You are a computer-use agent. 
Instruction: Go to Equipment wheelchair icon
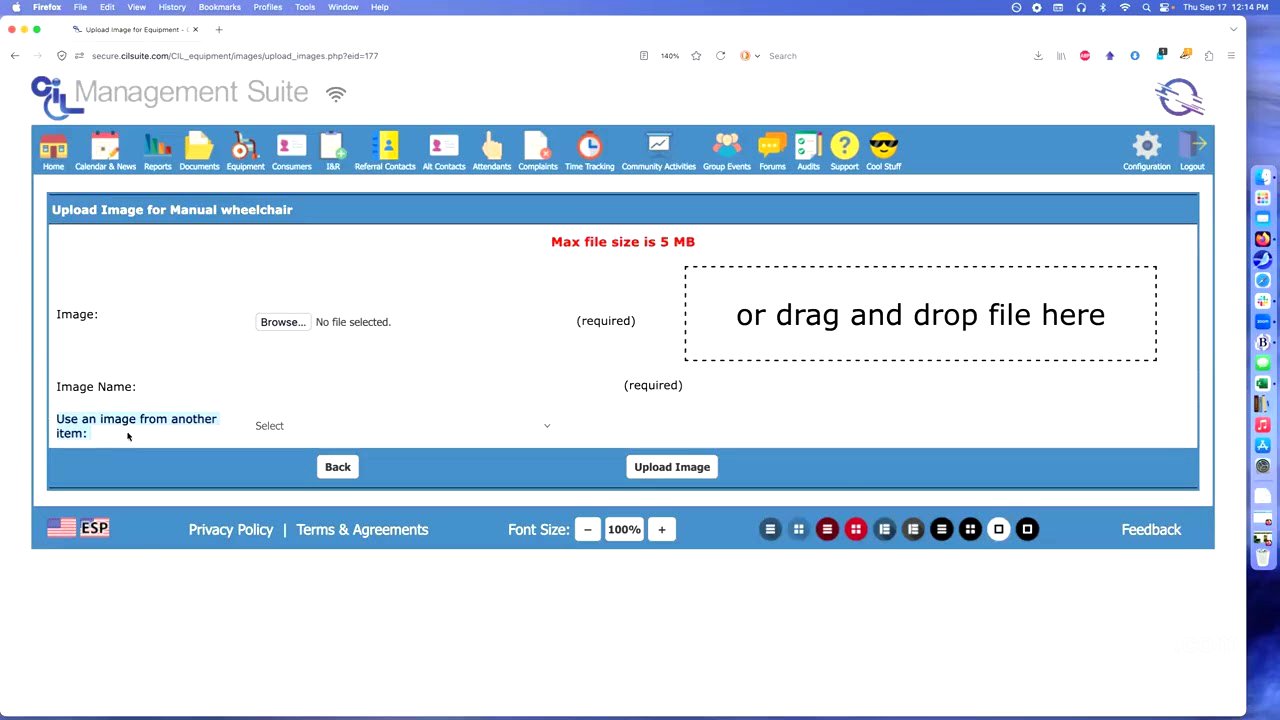click(x=245, y=152)
